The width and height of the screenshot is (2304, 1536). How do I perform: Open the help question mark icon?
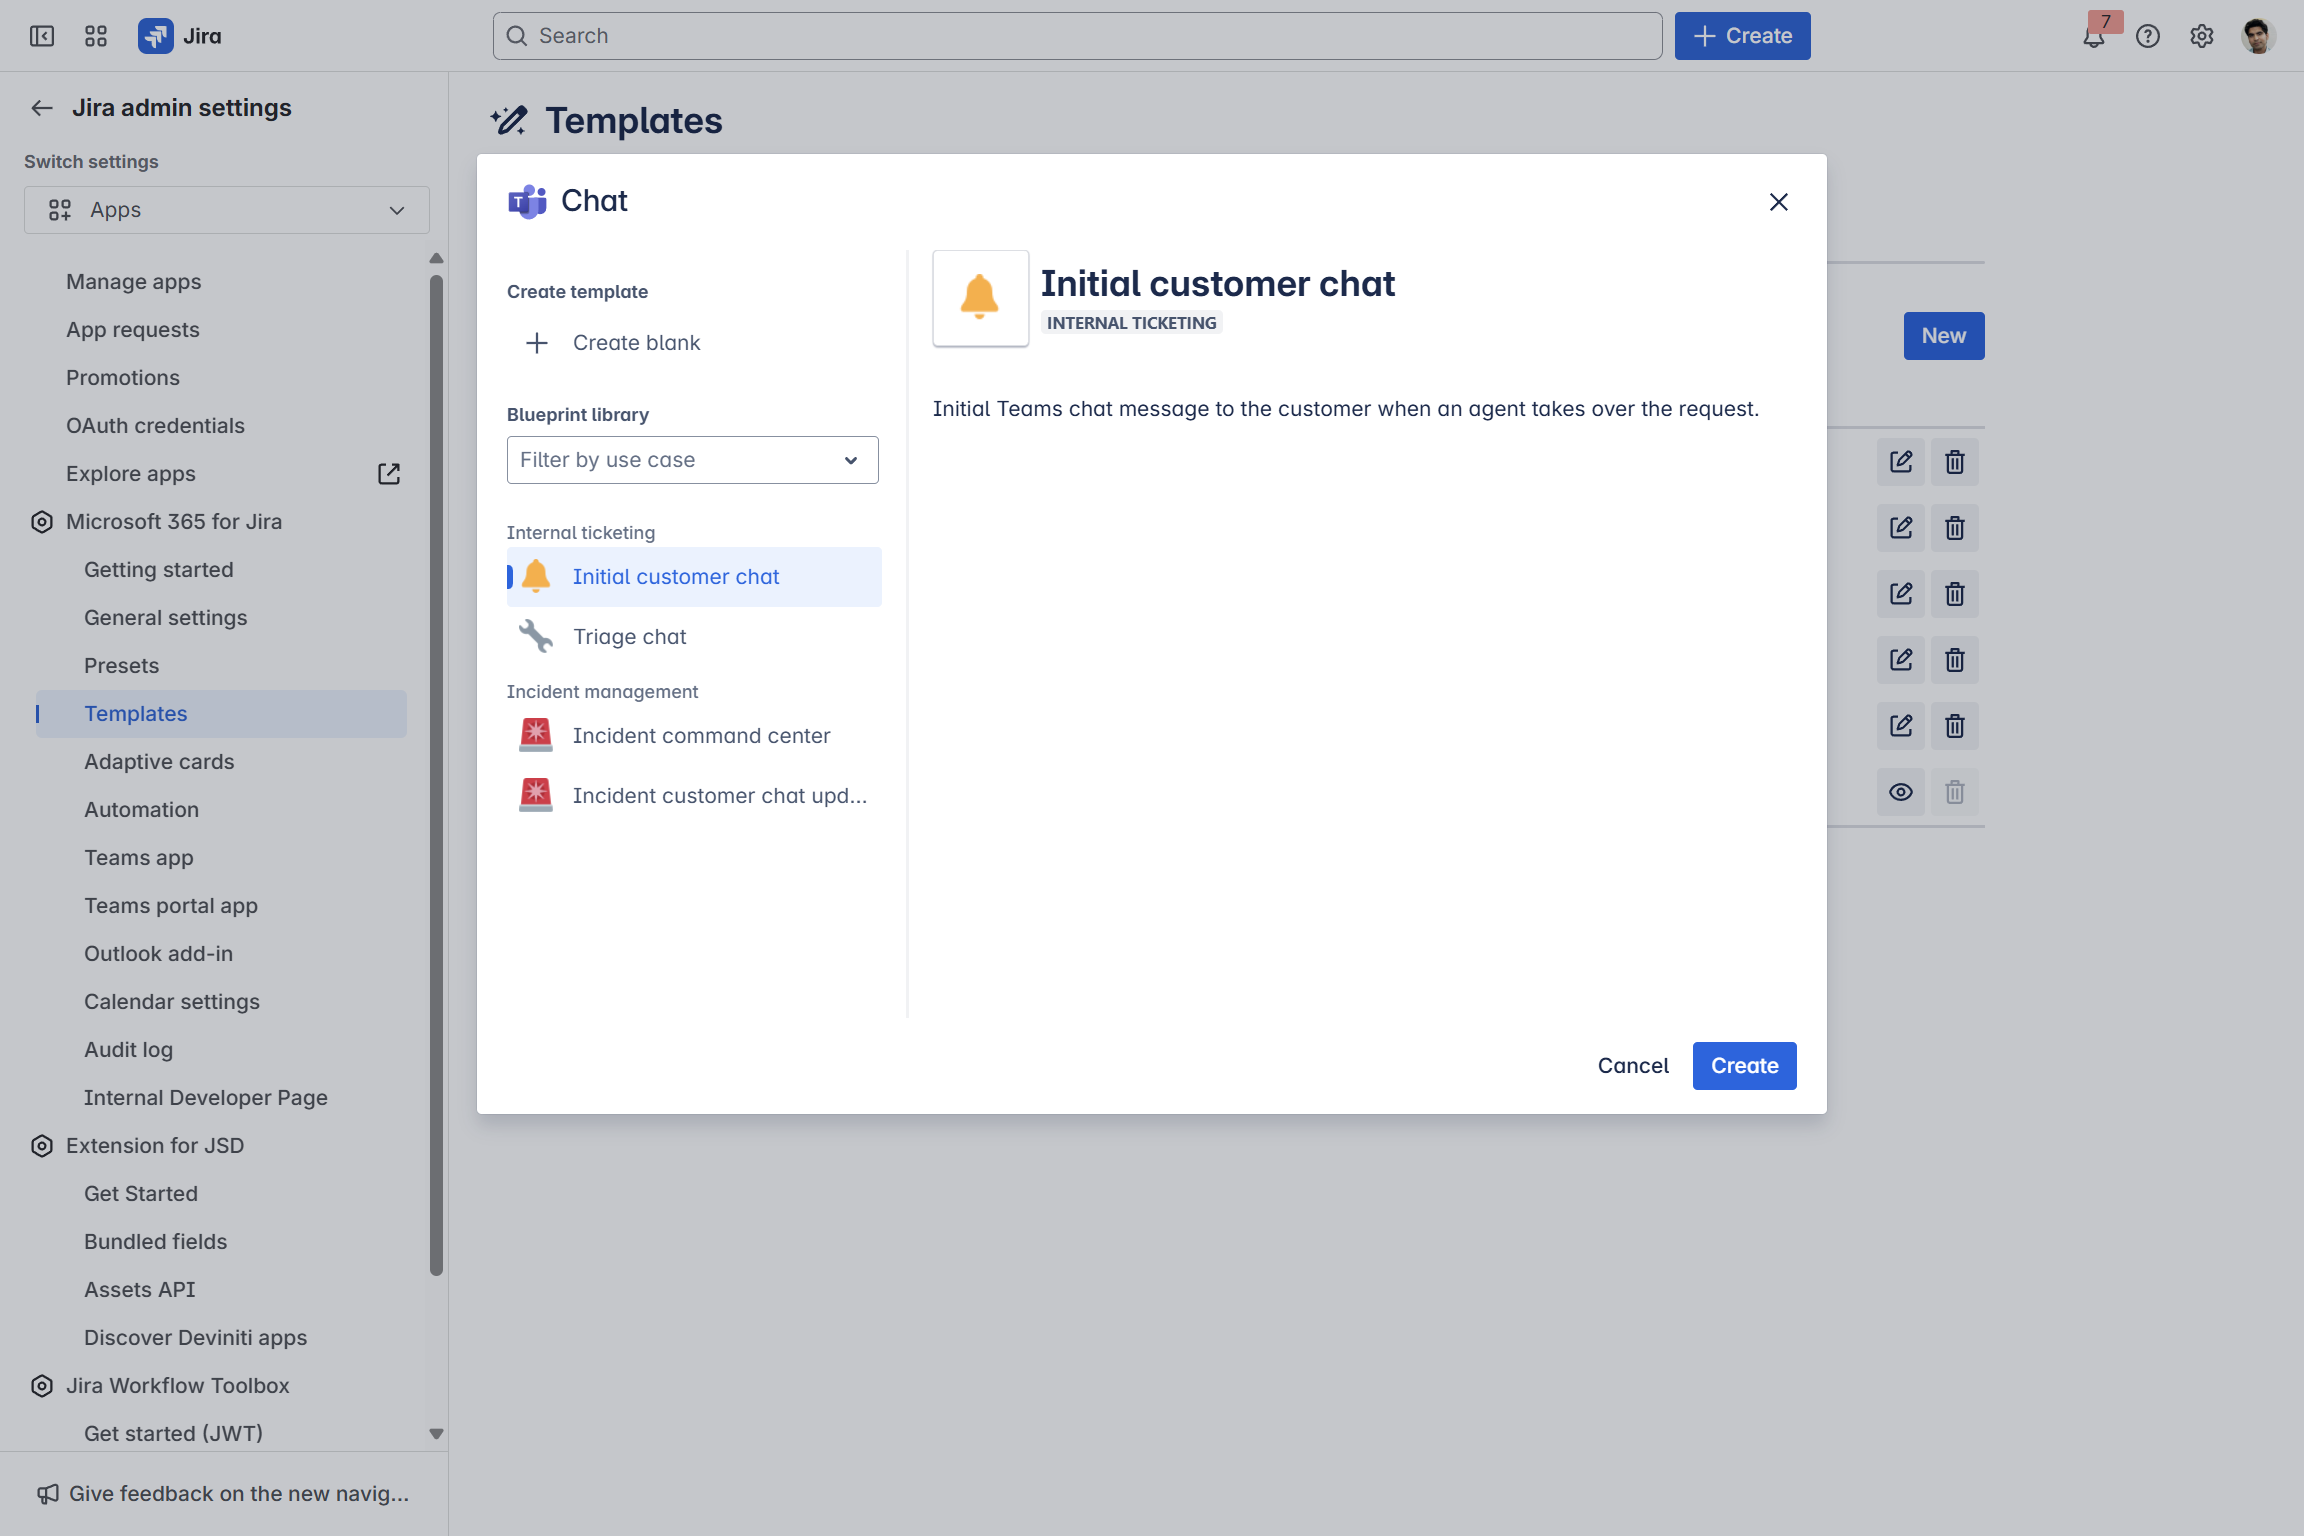coord(2147,36)
